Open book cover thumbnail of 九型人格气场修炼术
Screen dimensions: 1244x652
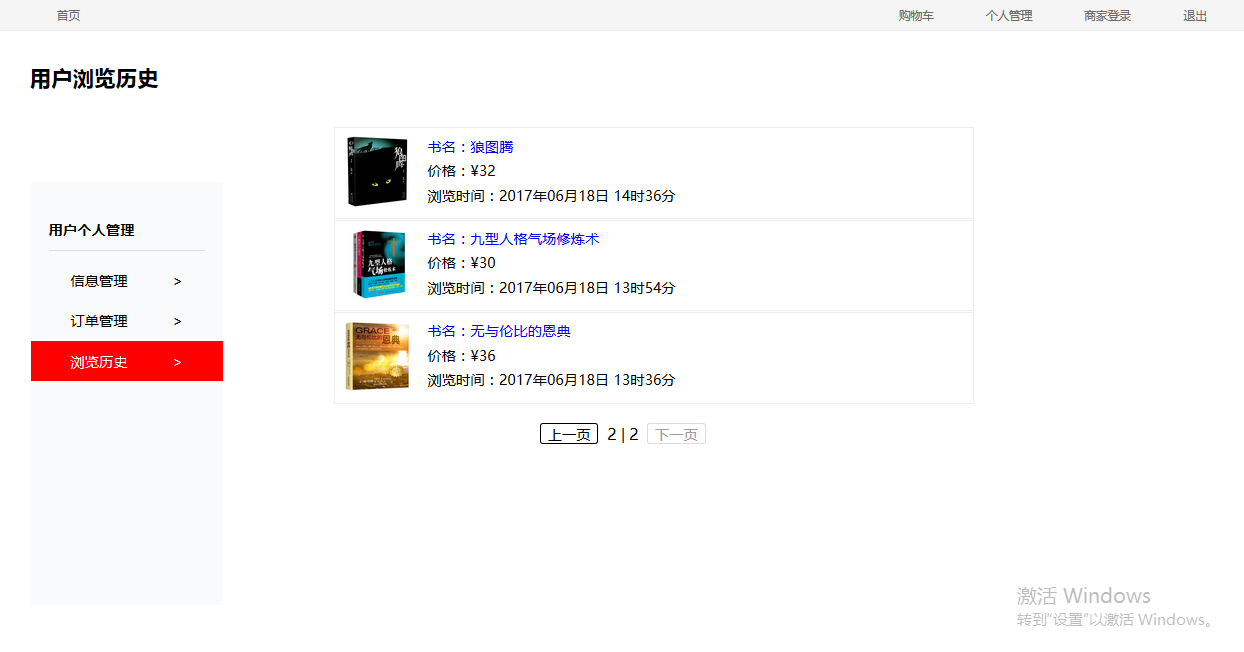point(379,264)
